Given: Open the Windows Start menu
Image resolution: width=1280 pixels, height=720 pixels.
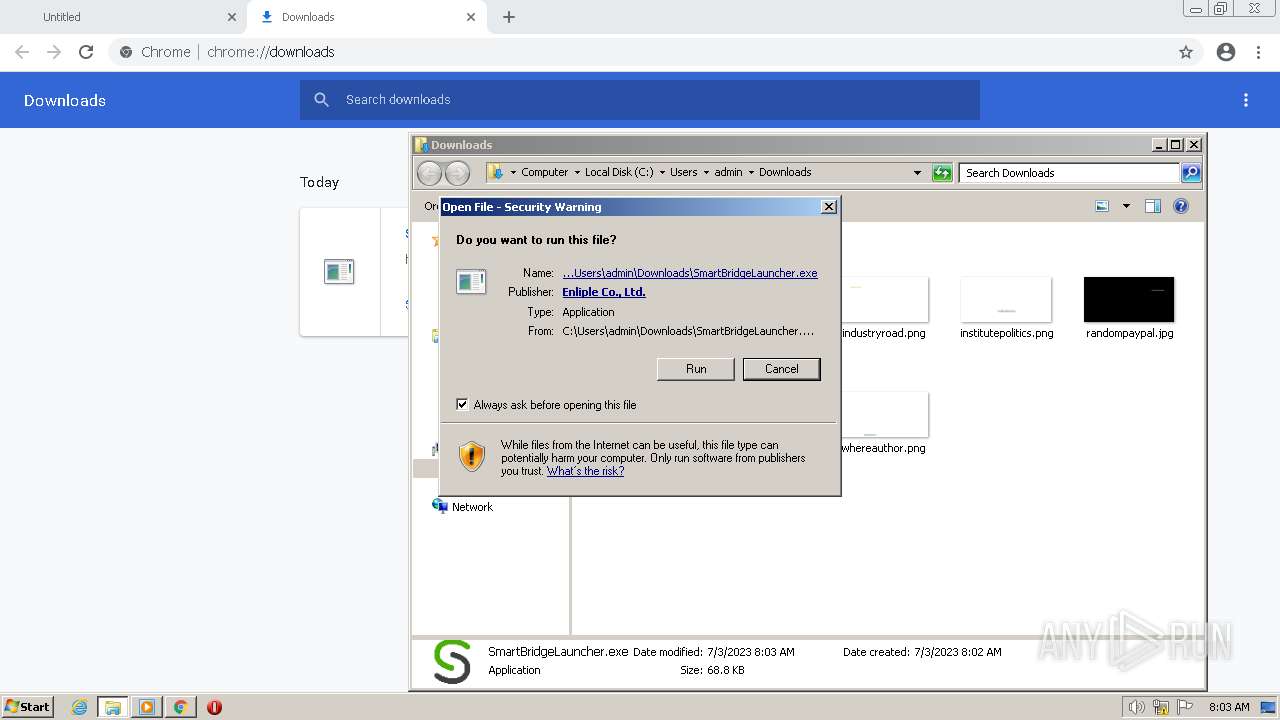Looking at the screenshot, I should click(x=27, y=707).
